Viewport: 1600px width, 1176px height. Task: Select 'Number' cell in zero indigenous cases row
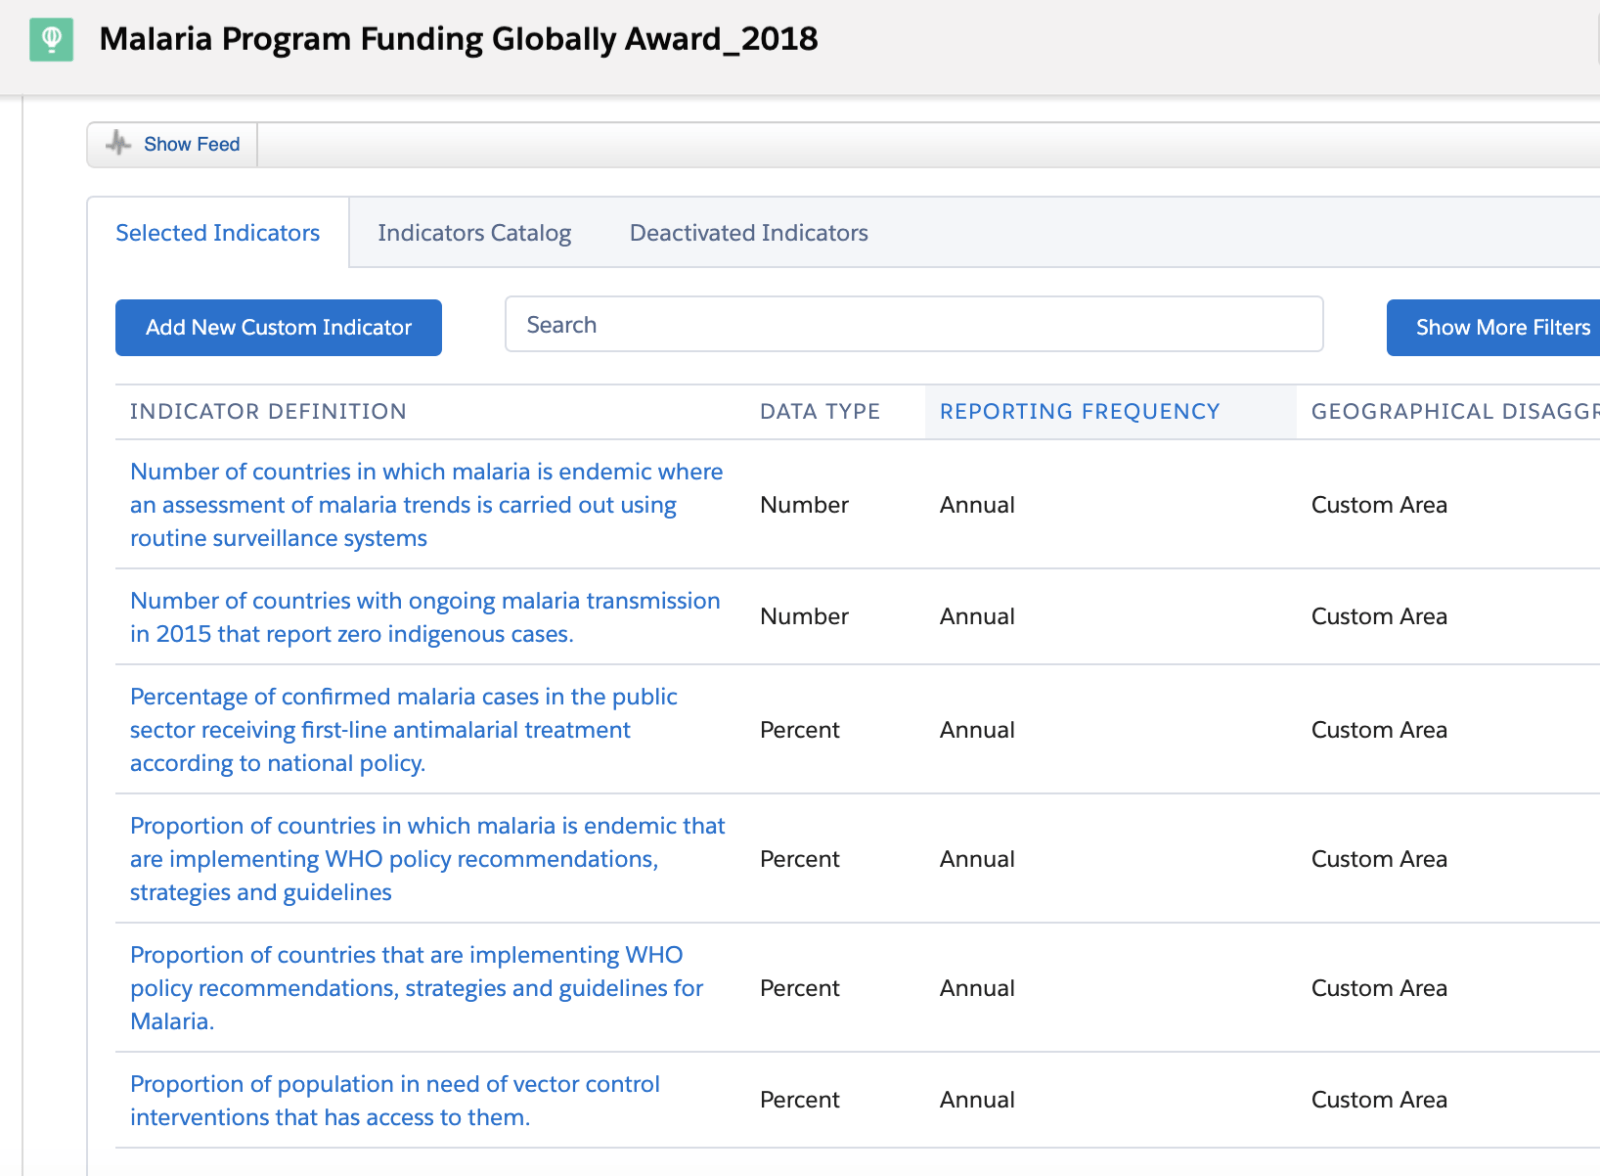click(x=804, y=617)
